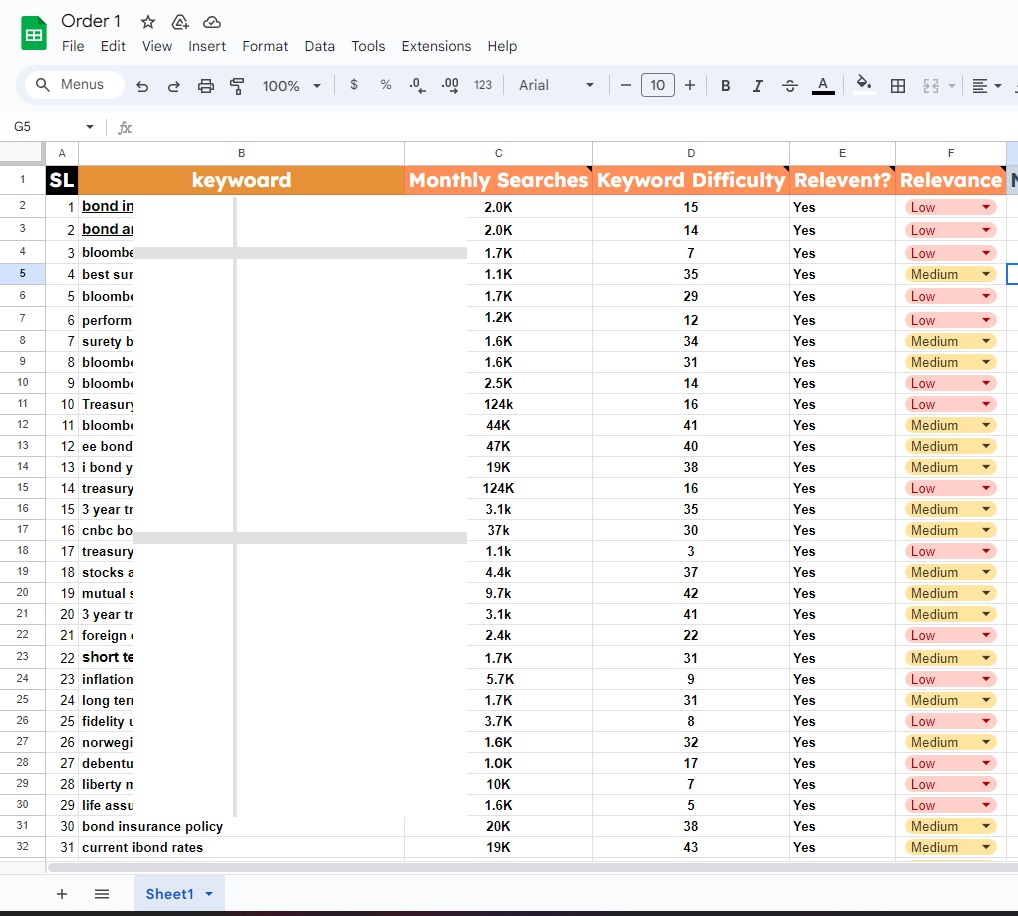Open the fill color picker
Screen dimensions: 1018x916
click(864, 86)
